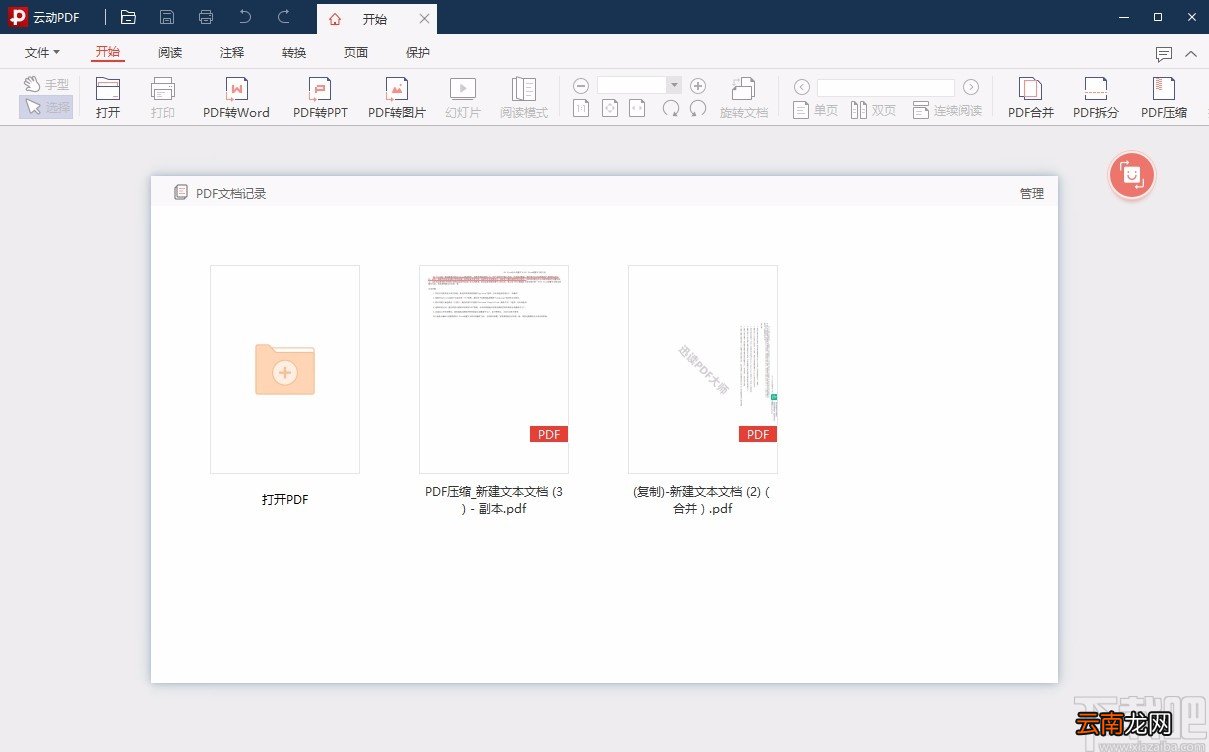Click the zoom out minus icon

click(x=581, y=86)
